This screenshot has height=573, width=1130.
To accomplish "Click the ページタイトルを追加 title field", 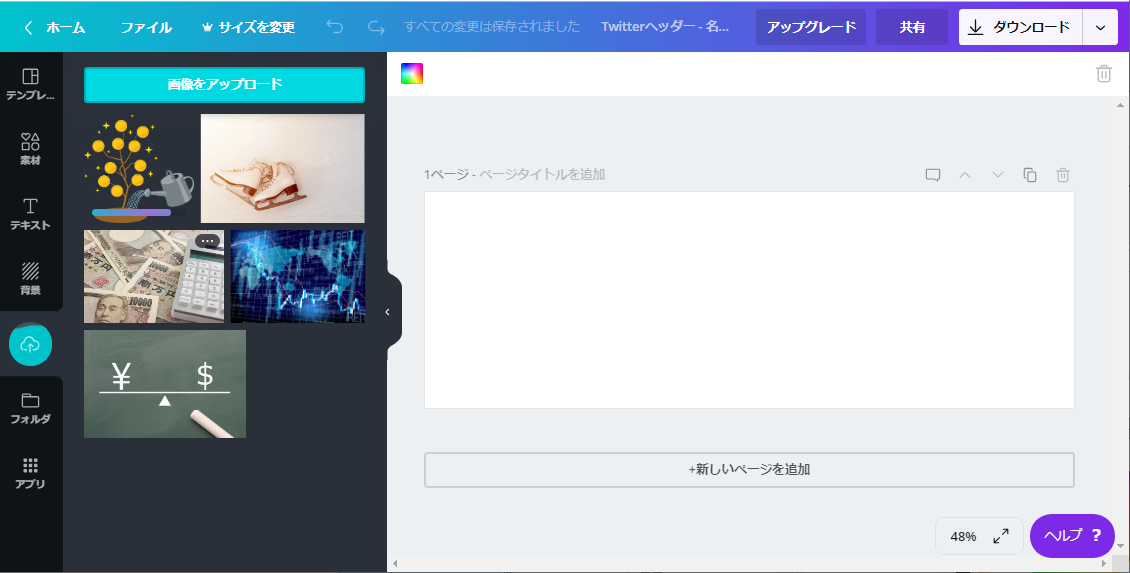I will (x=541, y=175).
